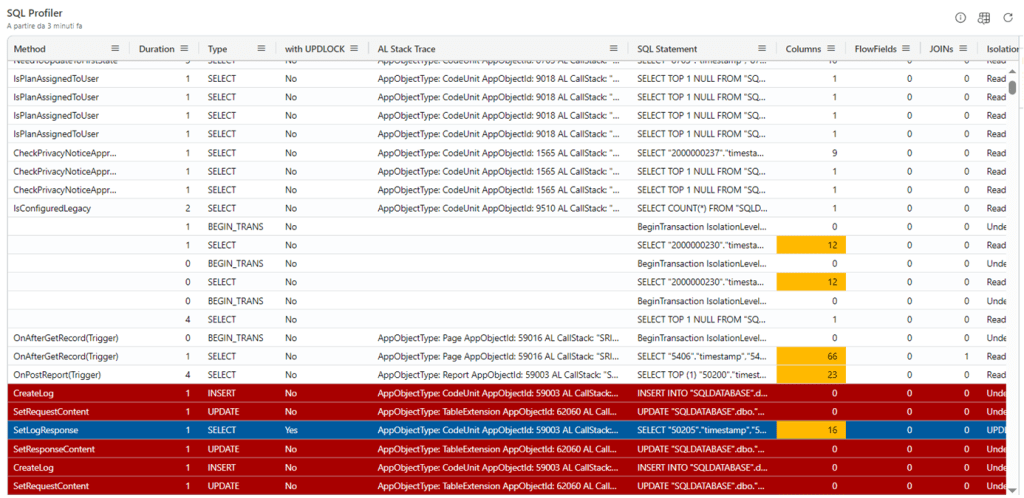Click the orange cell showing 23 columns

[x=810, y=375]
